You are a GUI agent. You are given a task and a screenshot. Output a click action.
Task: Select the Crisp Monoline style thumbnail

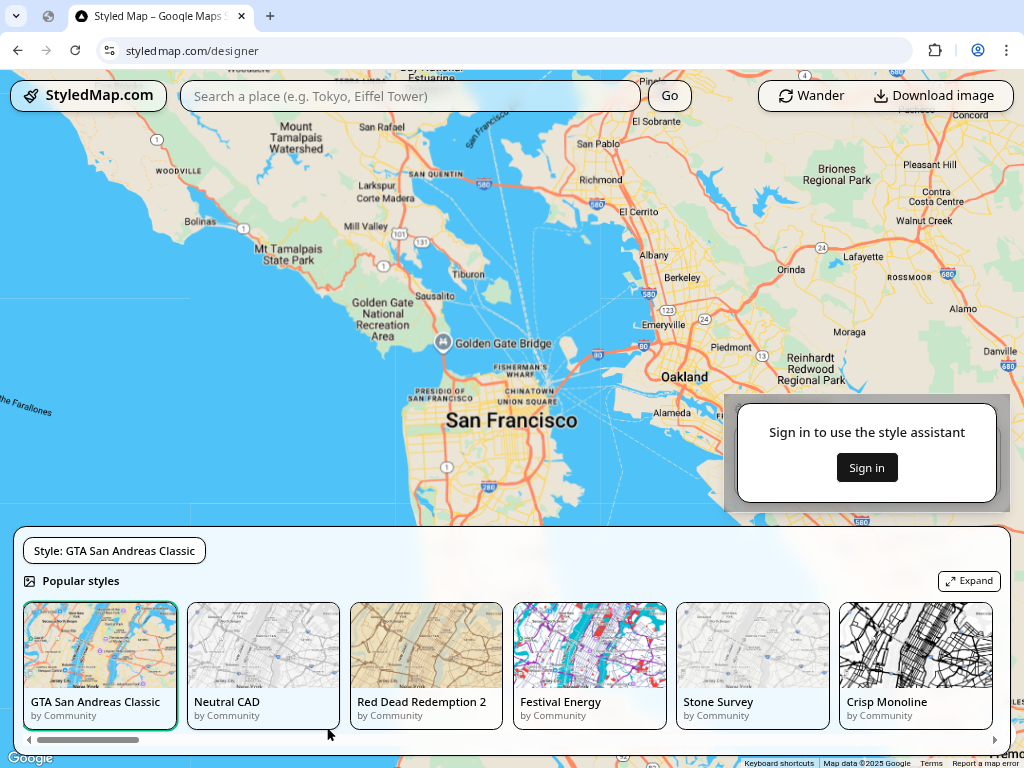916,665
